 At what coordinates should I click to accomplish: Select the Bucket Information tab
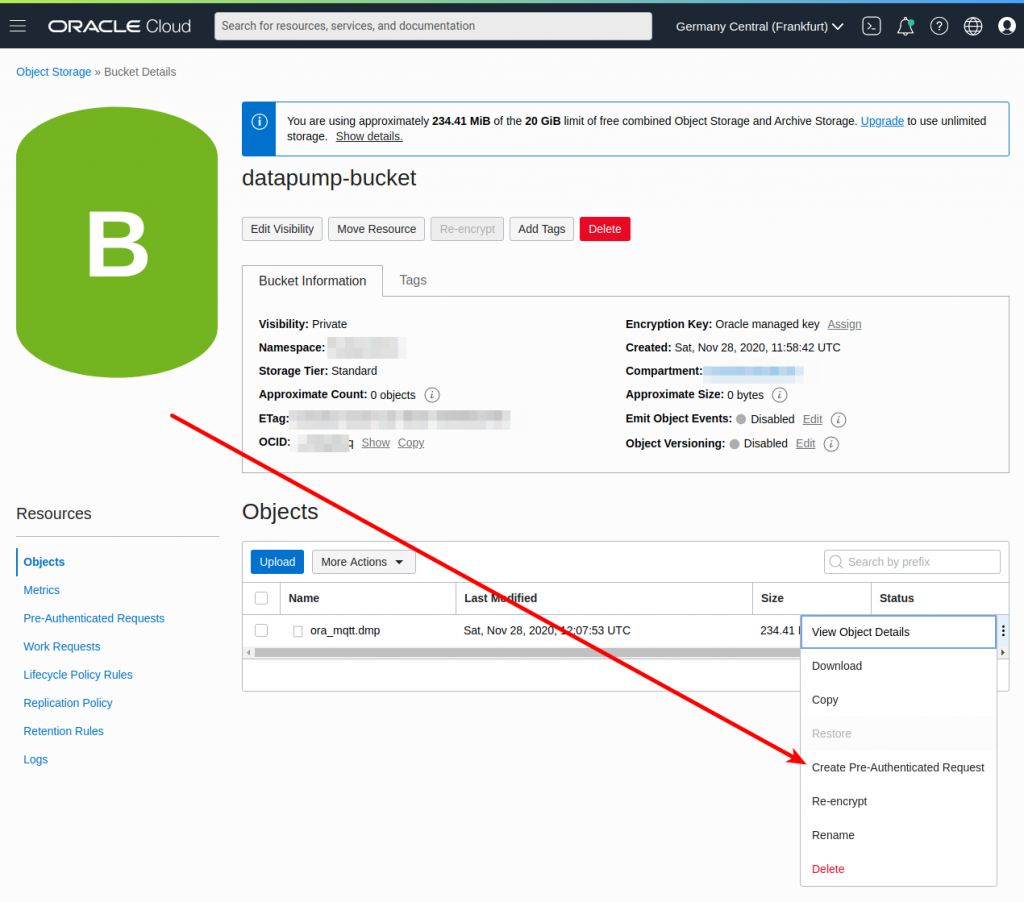312,281
